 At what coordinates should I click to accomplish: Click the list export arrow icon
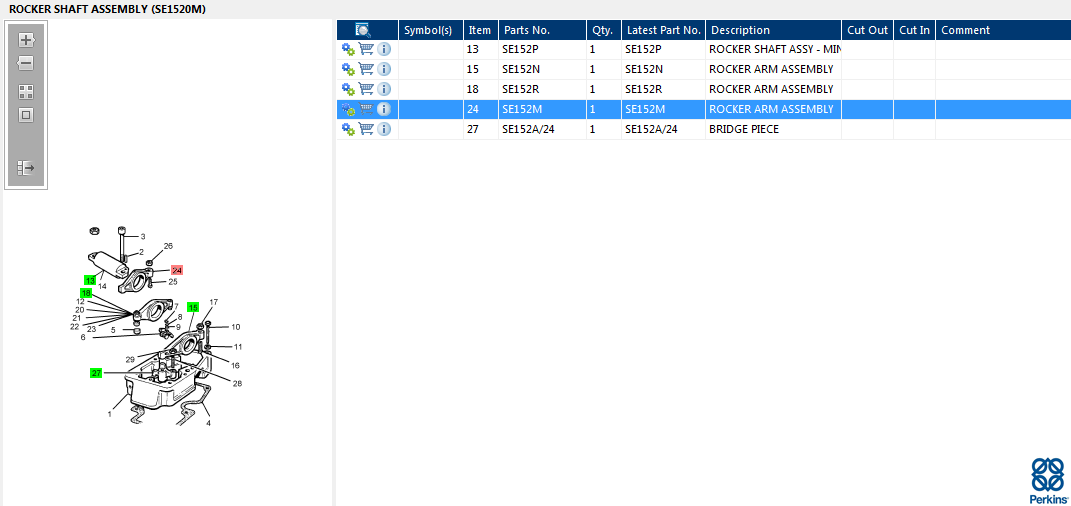tap(26, 168)
